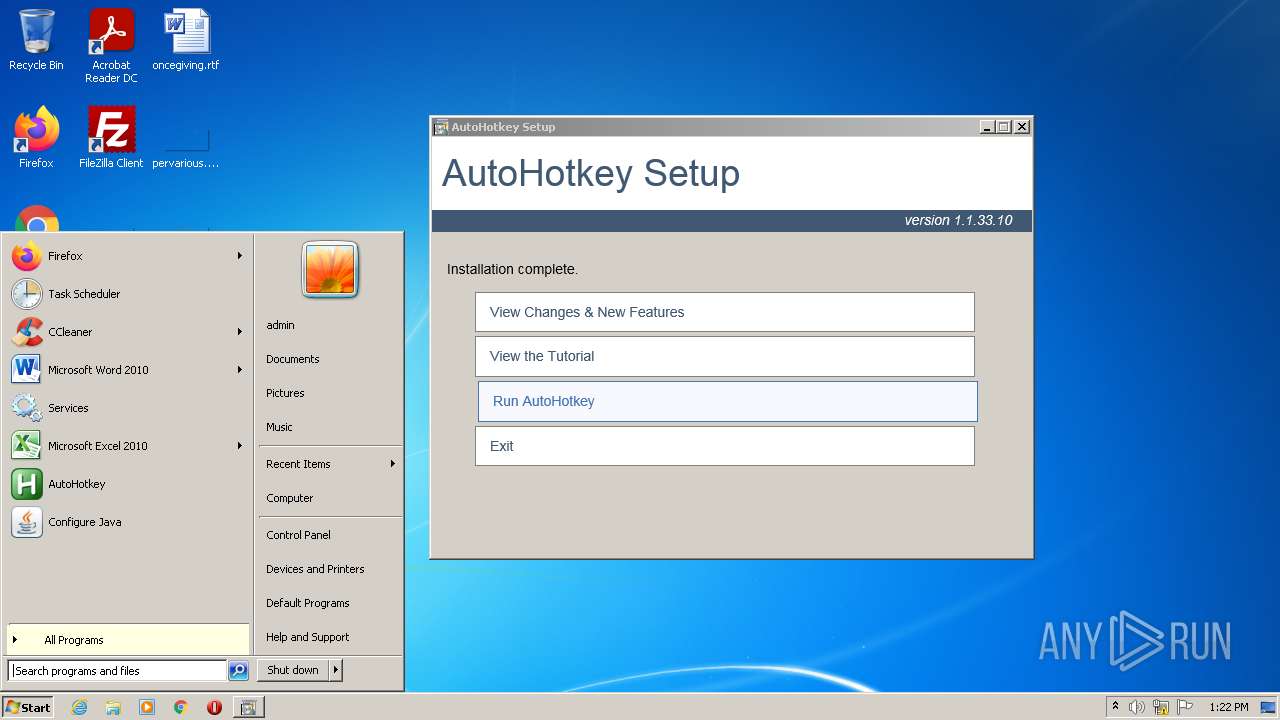The image size is (1280, 720).
Task: Open Internet Explorer from taskbar
Action: (79, 707)
